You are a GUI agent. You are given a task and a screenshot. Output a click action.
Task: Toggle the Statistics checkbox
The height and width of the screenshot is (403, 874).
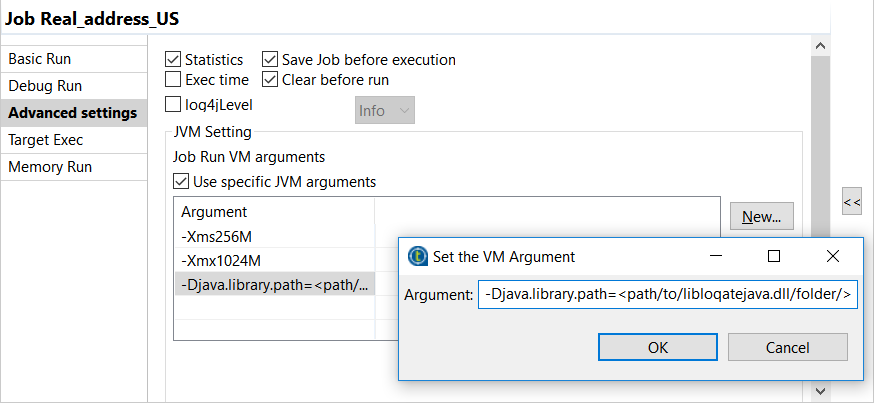coord(173,60)
